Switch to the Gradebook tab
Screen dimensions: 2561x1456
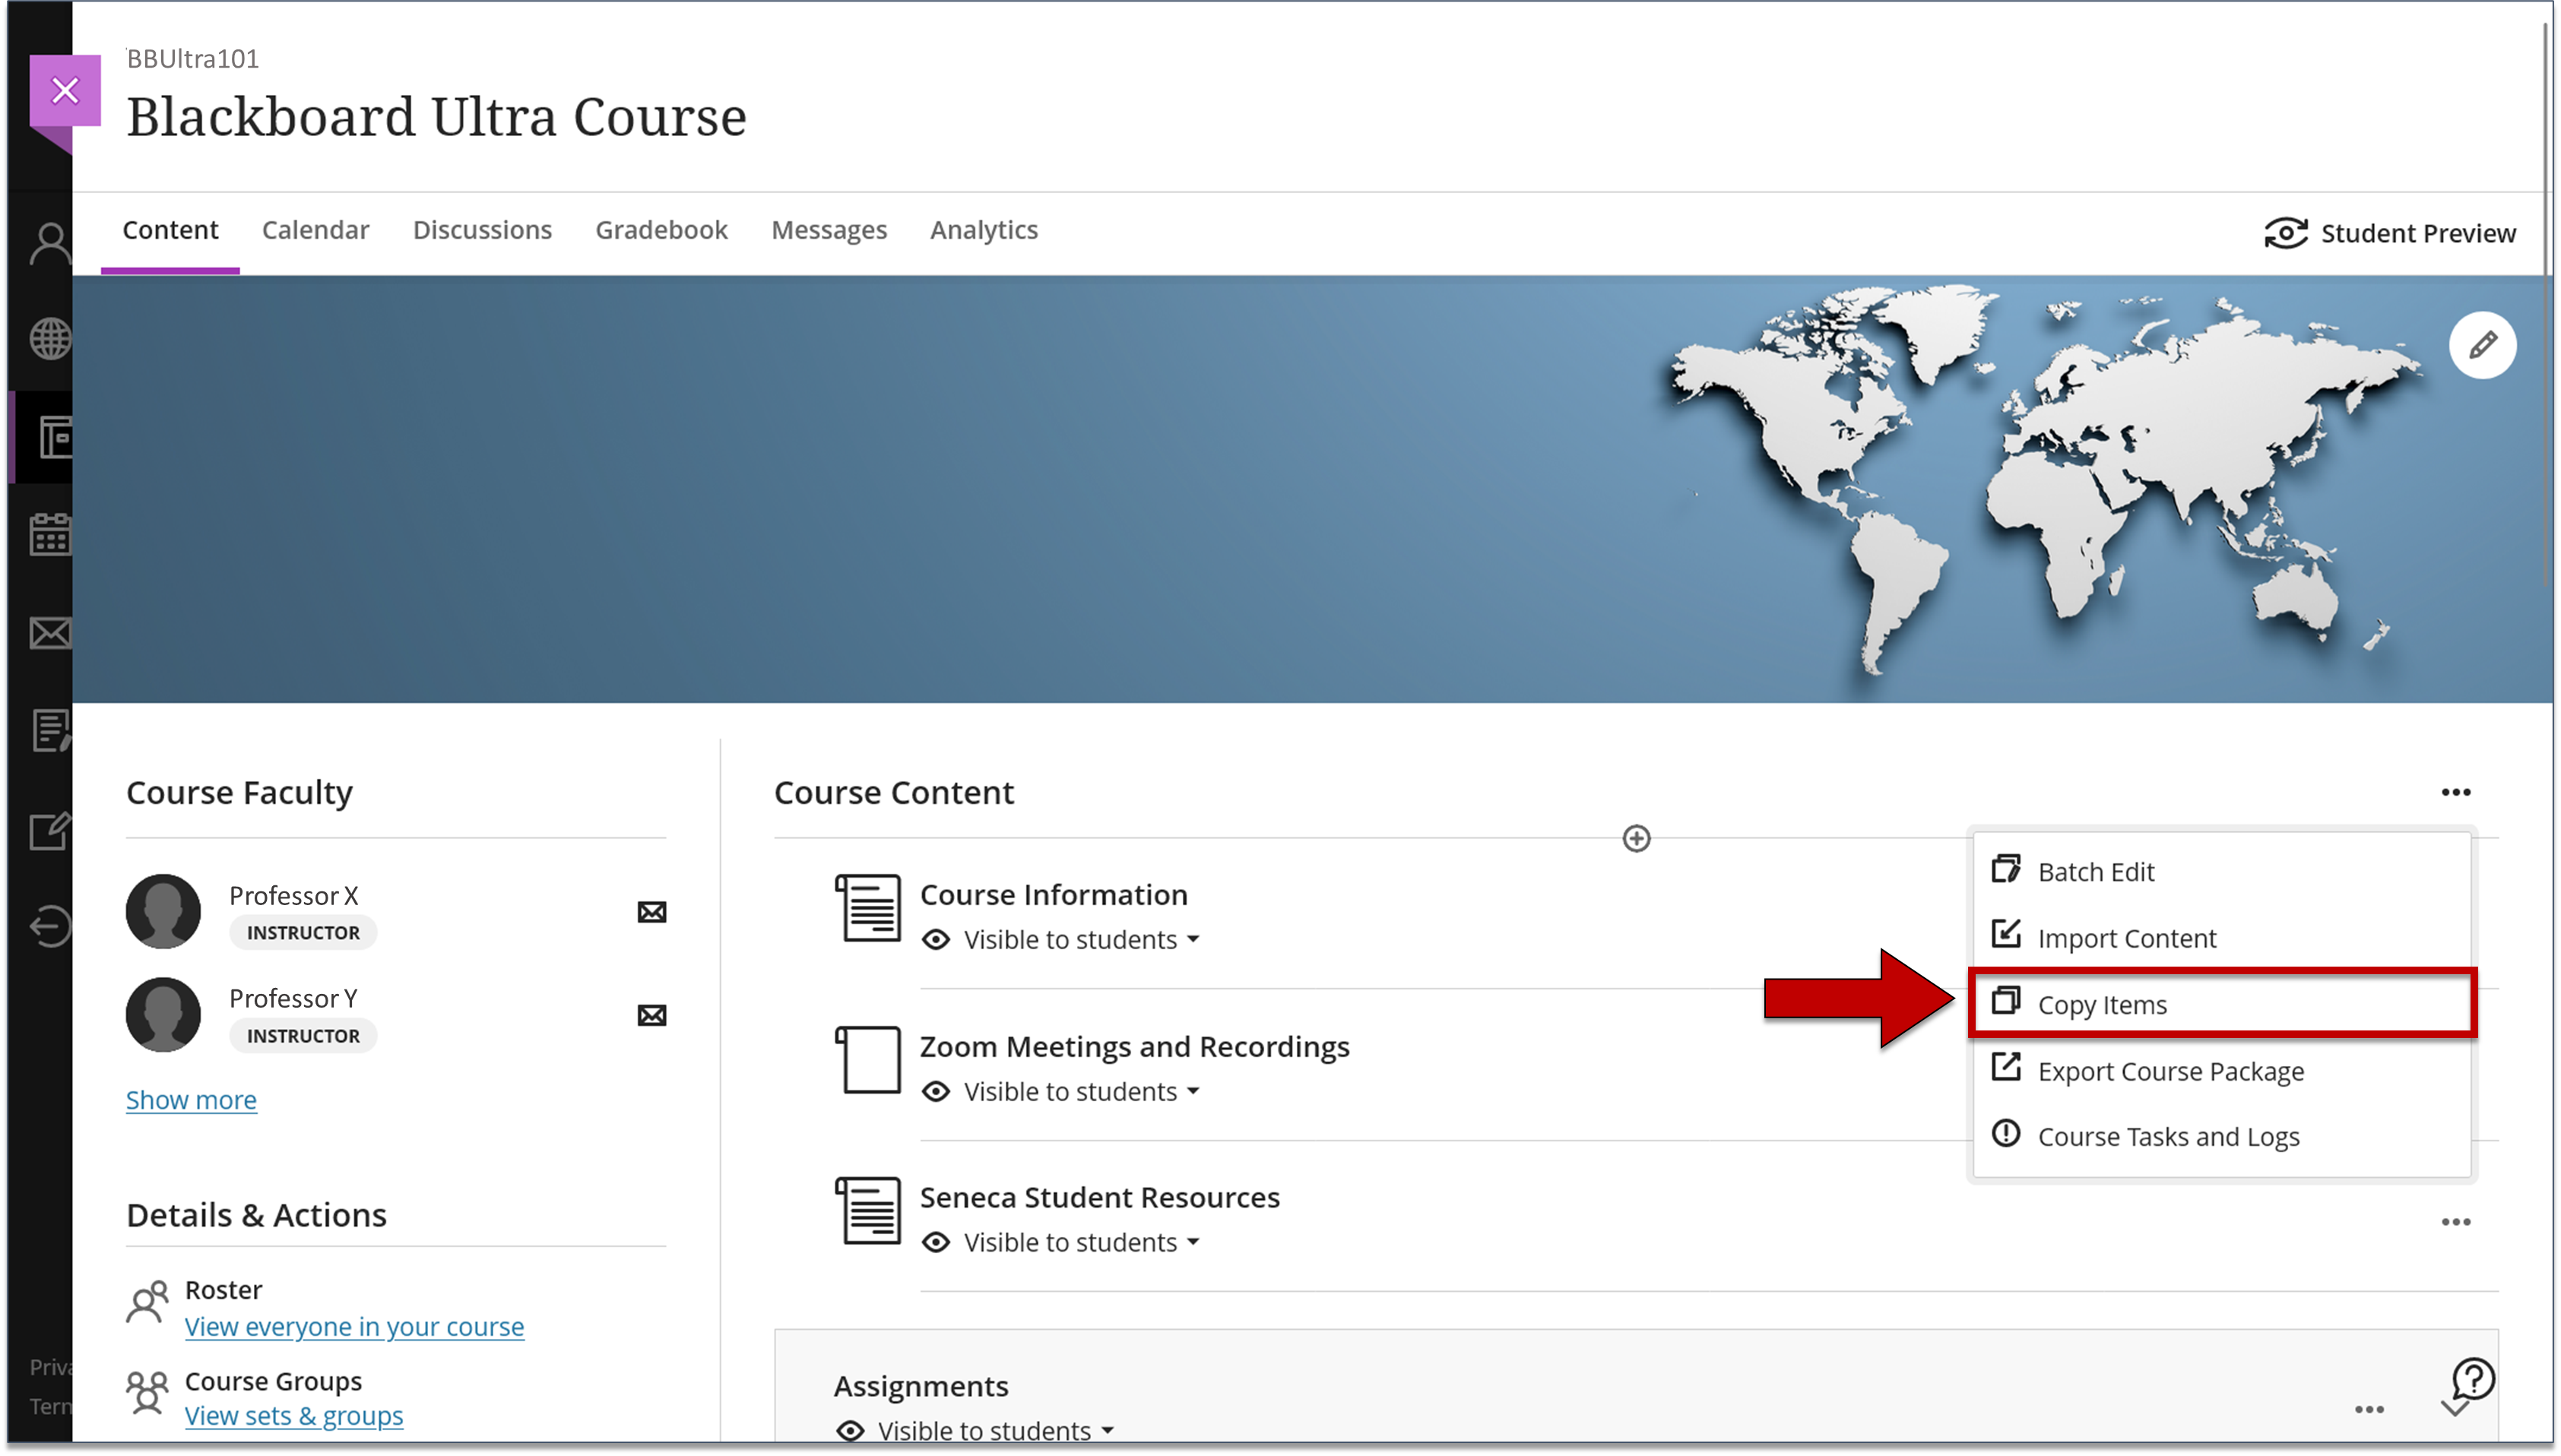click(x=661, y=230)
